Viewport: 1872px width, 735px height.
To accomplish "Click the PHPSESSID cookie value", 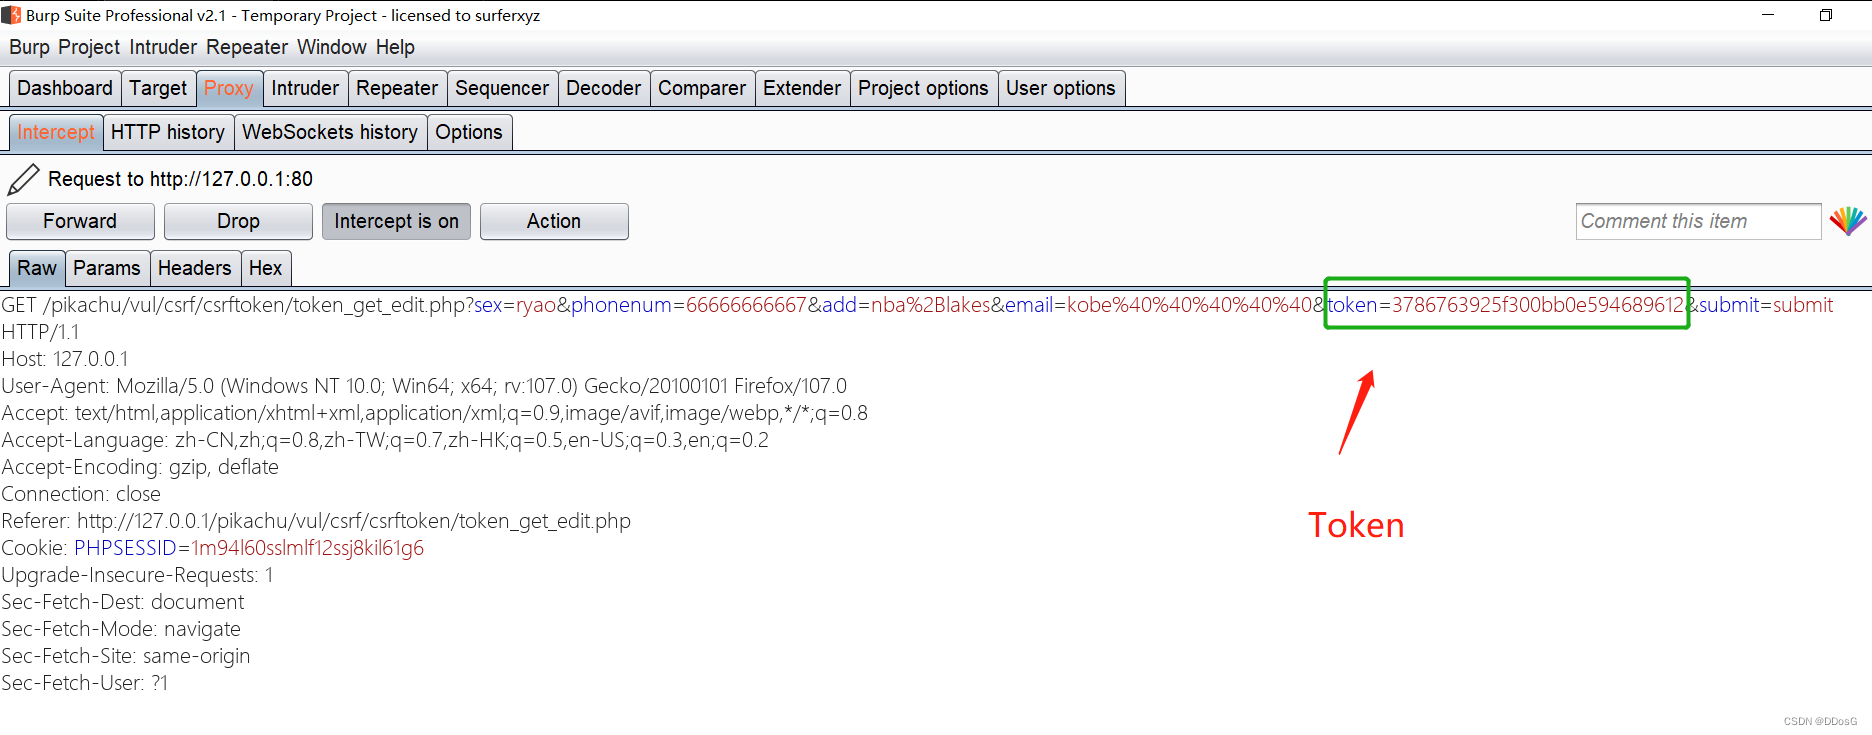I will tap(307, 548).
